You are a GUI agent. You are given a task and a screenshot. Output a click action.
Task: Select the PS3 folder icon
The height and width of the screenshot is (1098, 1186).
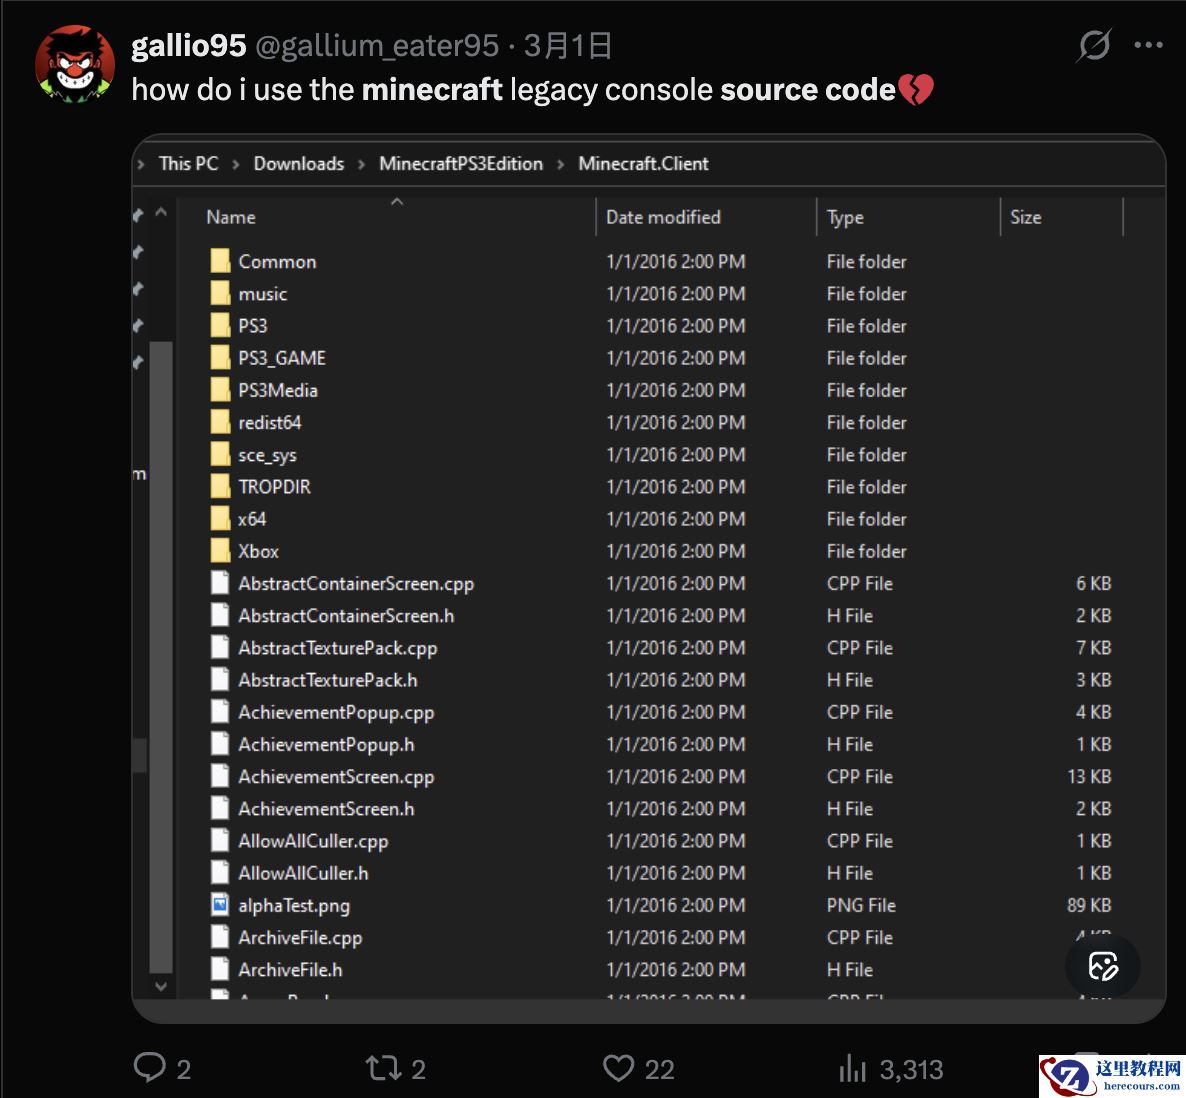220,325
